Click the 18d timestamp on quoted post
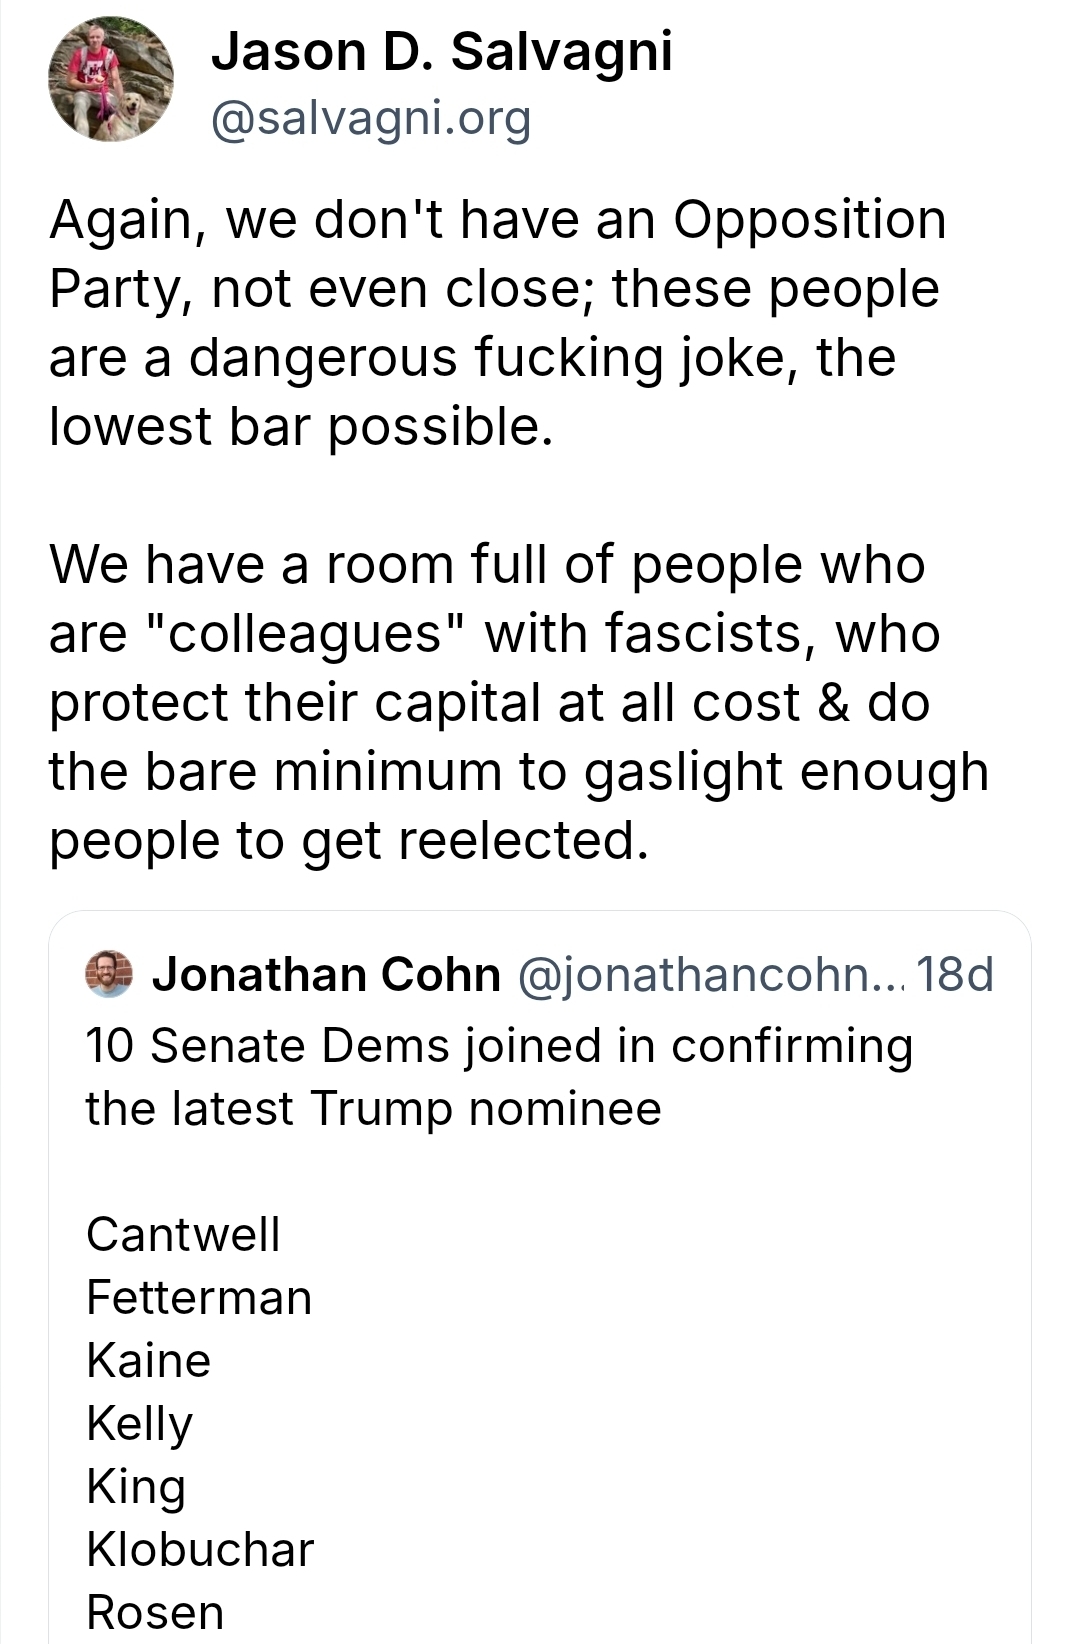Image resolution: width=1080 pixels, height=1644 pixels. point(954,974)
